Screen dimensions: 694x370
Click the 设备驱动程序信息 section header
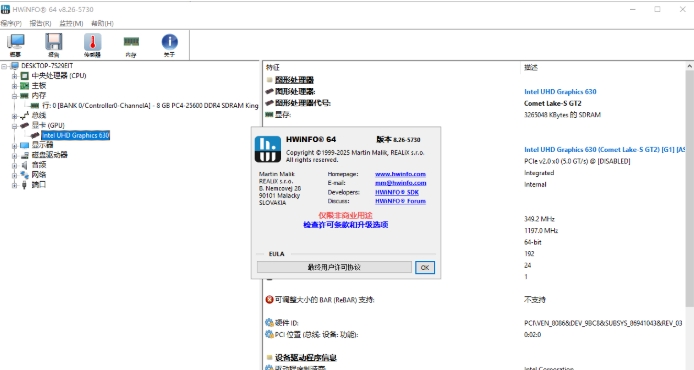pos(306,358)
